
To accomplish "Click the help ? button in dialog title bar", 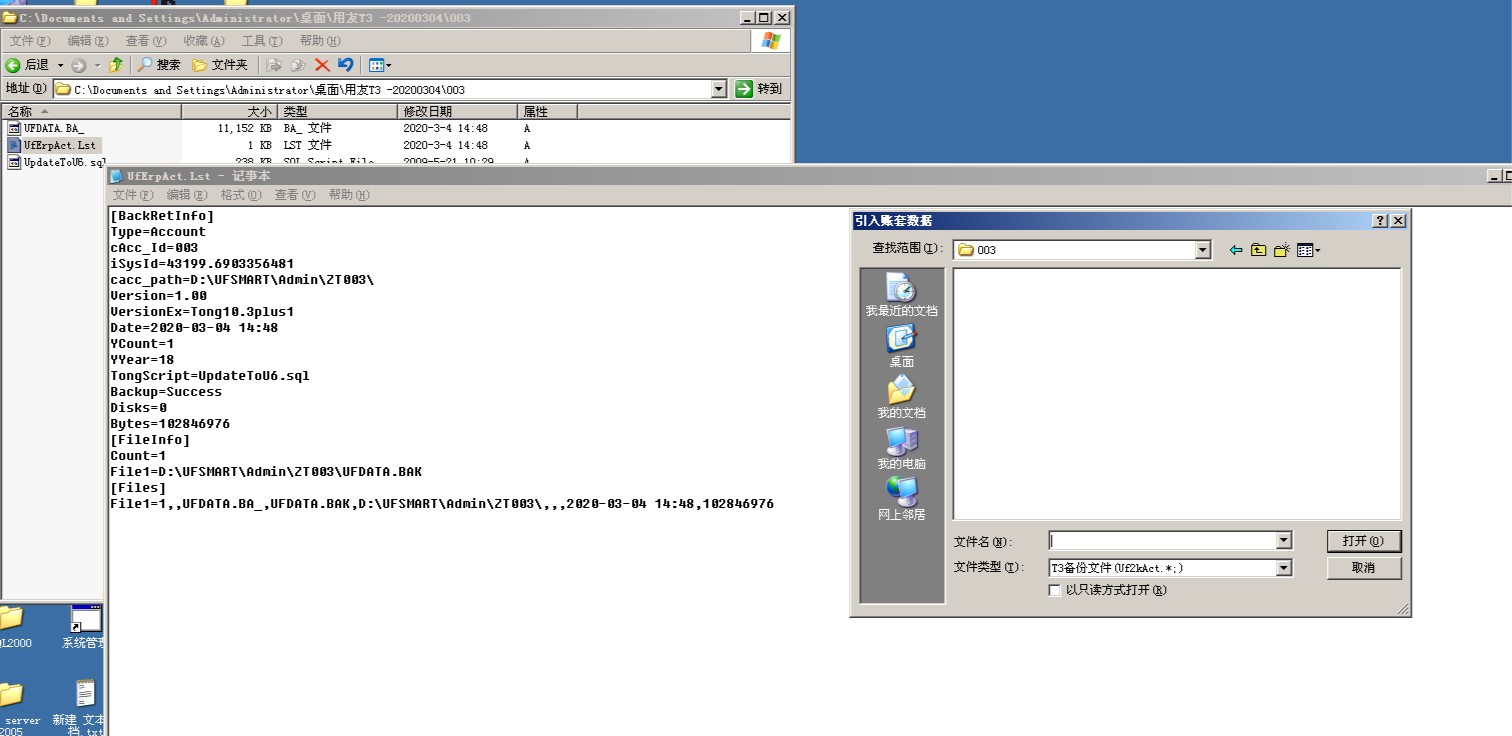I will coord(1380,221).
